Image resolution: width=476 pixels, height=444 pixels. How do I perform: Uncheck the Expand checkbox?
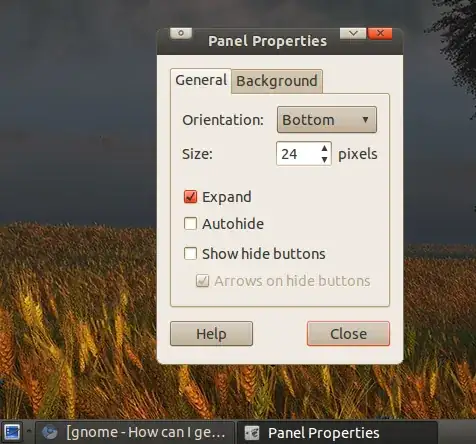click(190, 197)
